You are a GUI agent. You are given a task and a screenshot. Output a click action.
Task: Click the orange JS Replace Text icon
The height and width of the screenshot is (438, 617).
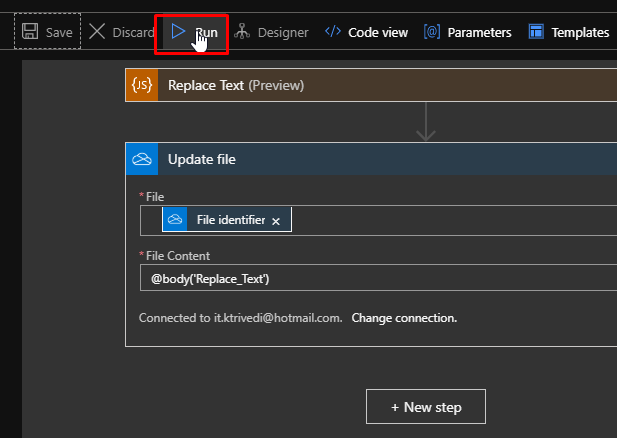(x=142, y=85)
